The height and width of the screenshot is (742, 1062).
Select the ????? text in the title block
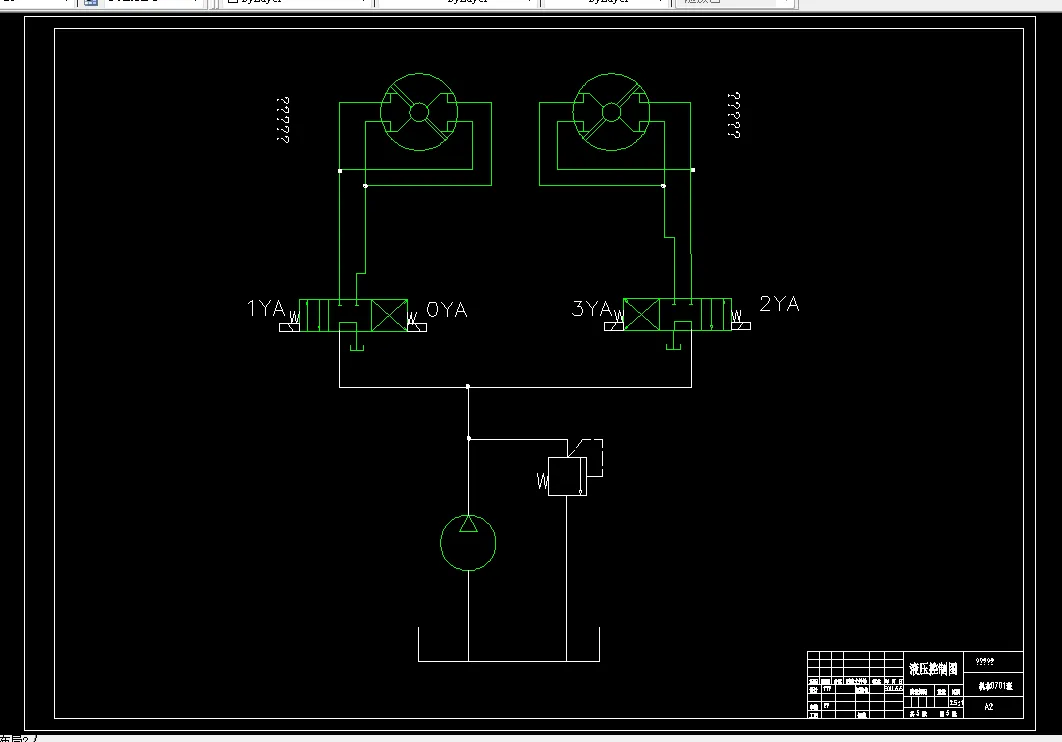click(x=985, y=661)
